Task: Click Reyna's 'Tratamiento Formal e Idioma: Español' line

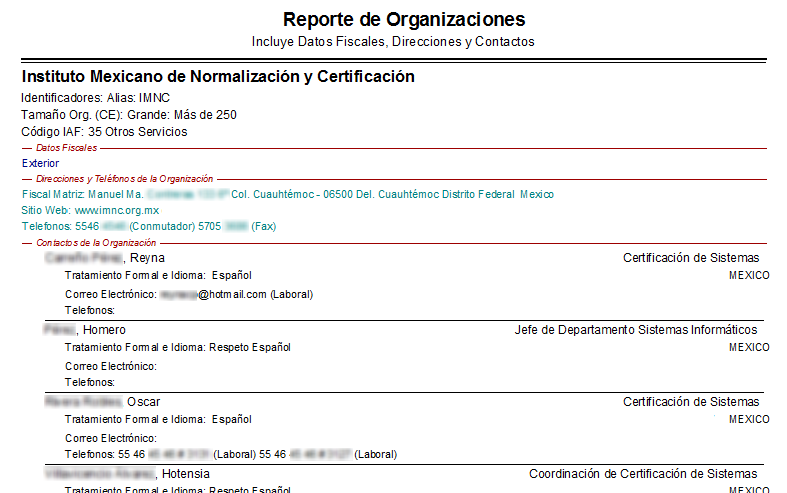Action: [x=158, y=276]
